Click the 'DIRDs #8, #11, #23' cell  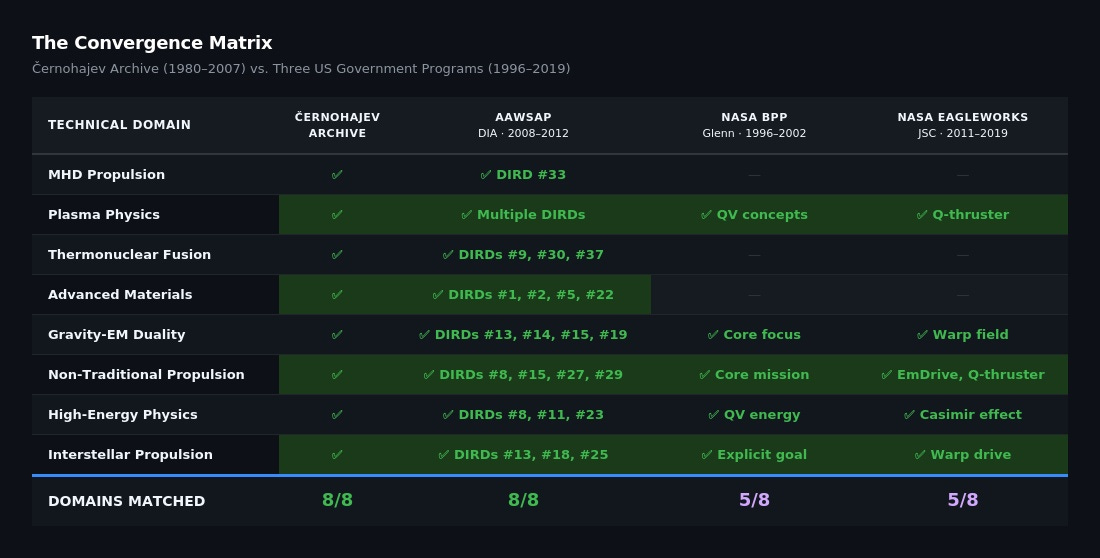(x=523, y=415)
